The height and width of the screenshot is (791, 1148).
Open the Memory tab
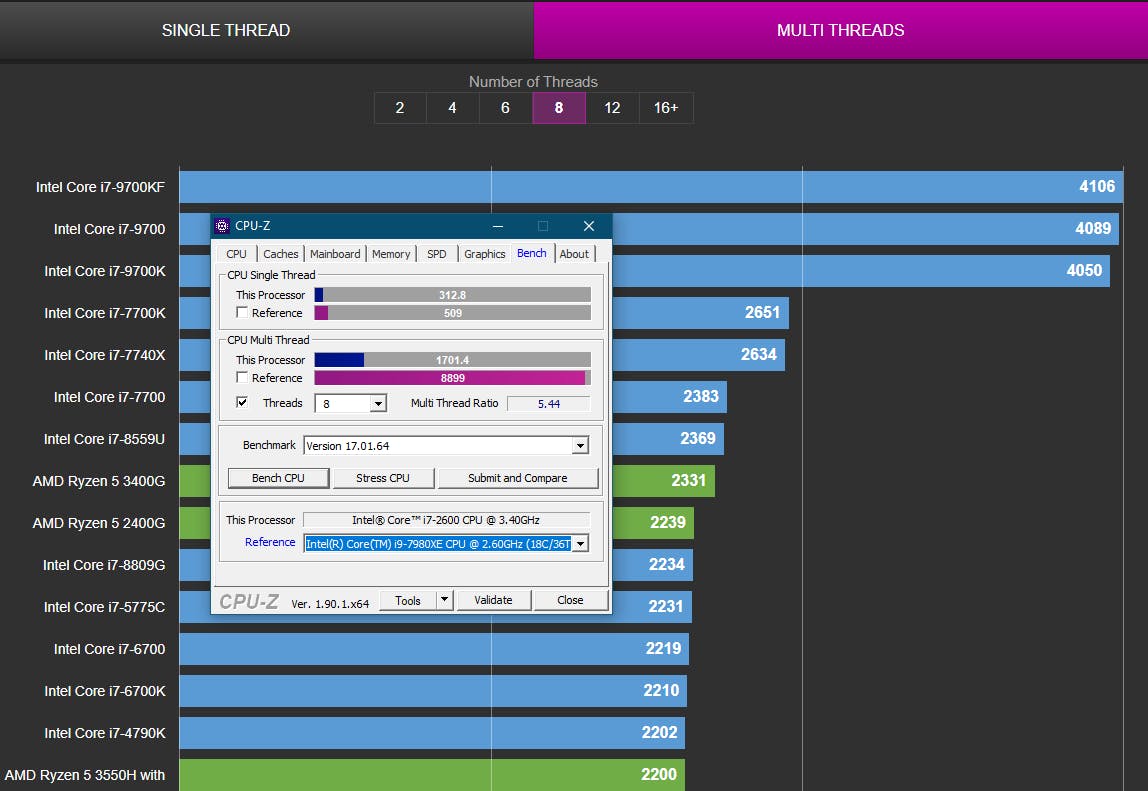(x=391, y=253)
